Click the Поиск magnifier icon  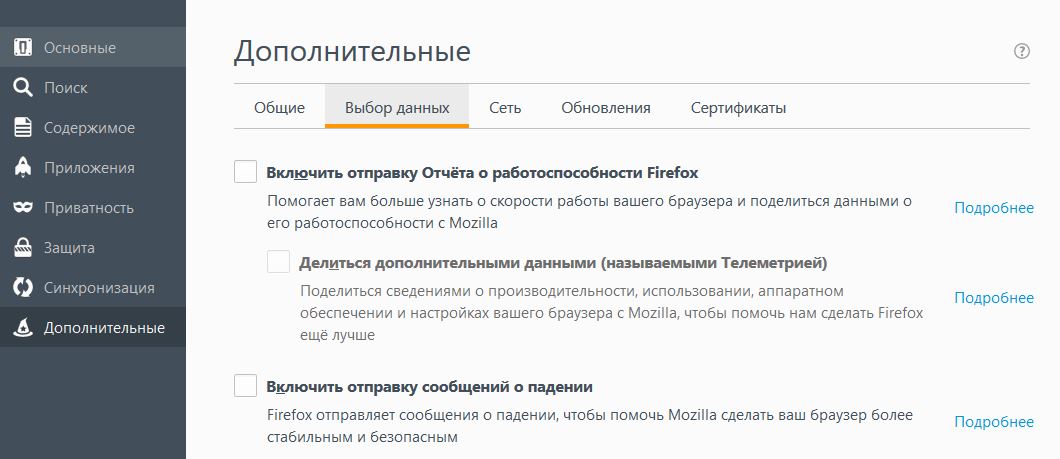(x=22, y=87)
